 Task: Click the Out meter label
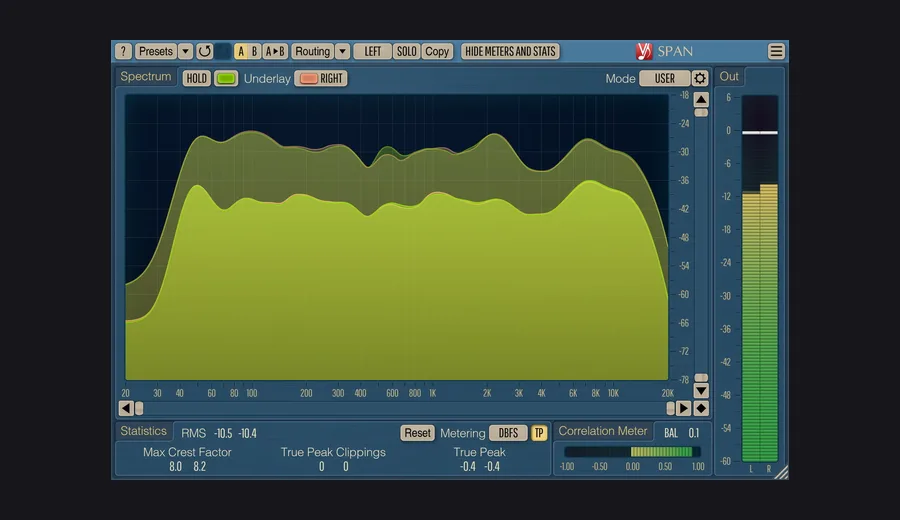tap(729, 76)
